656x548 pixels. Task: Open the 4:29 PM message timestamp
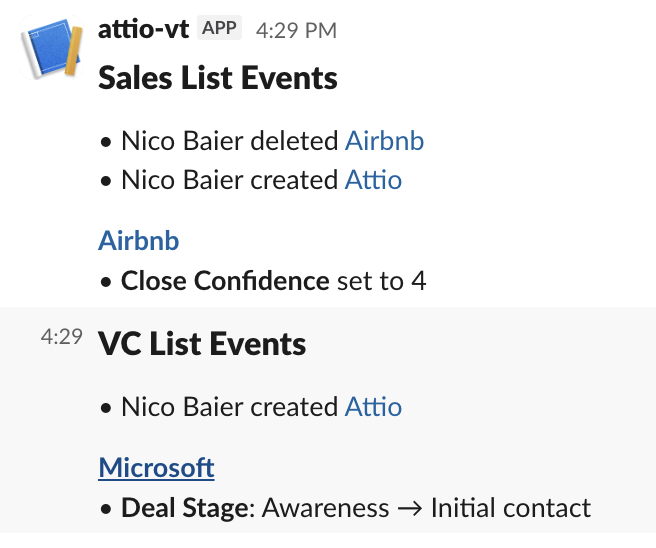(x=296, y=30)
